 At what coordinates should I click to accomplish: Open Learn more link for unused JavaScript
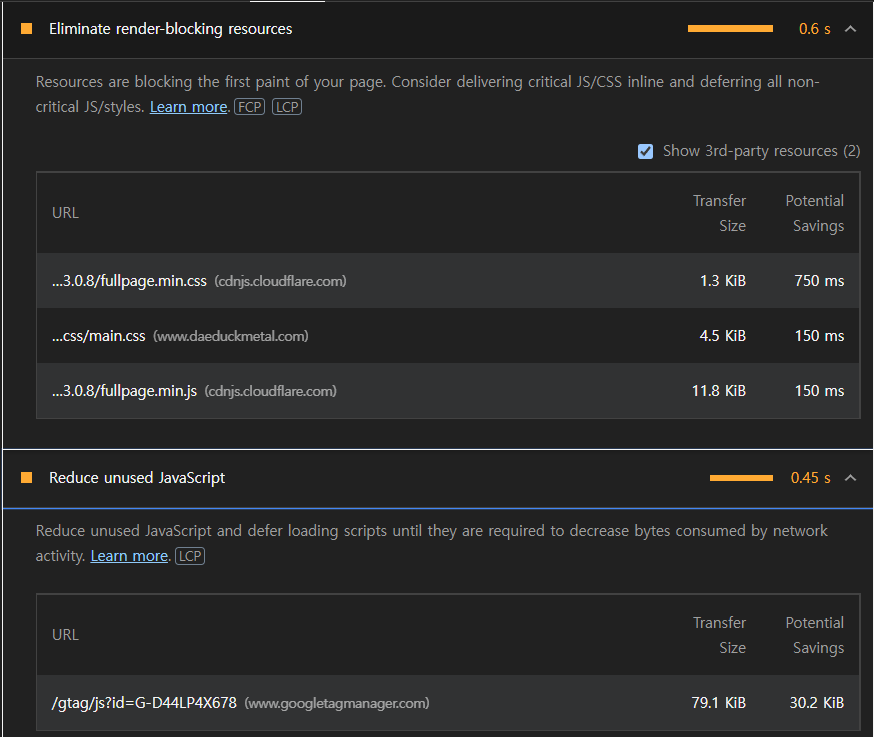pos(129,556)
